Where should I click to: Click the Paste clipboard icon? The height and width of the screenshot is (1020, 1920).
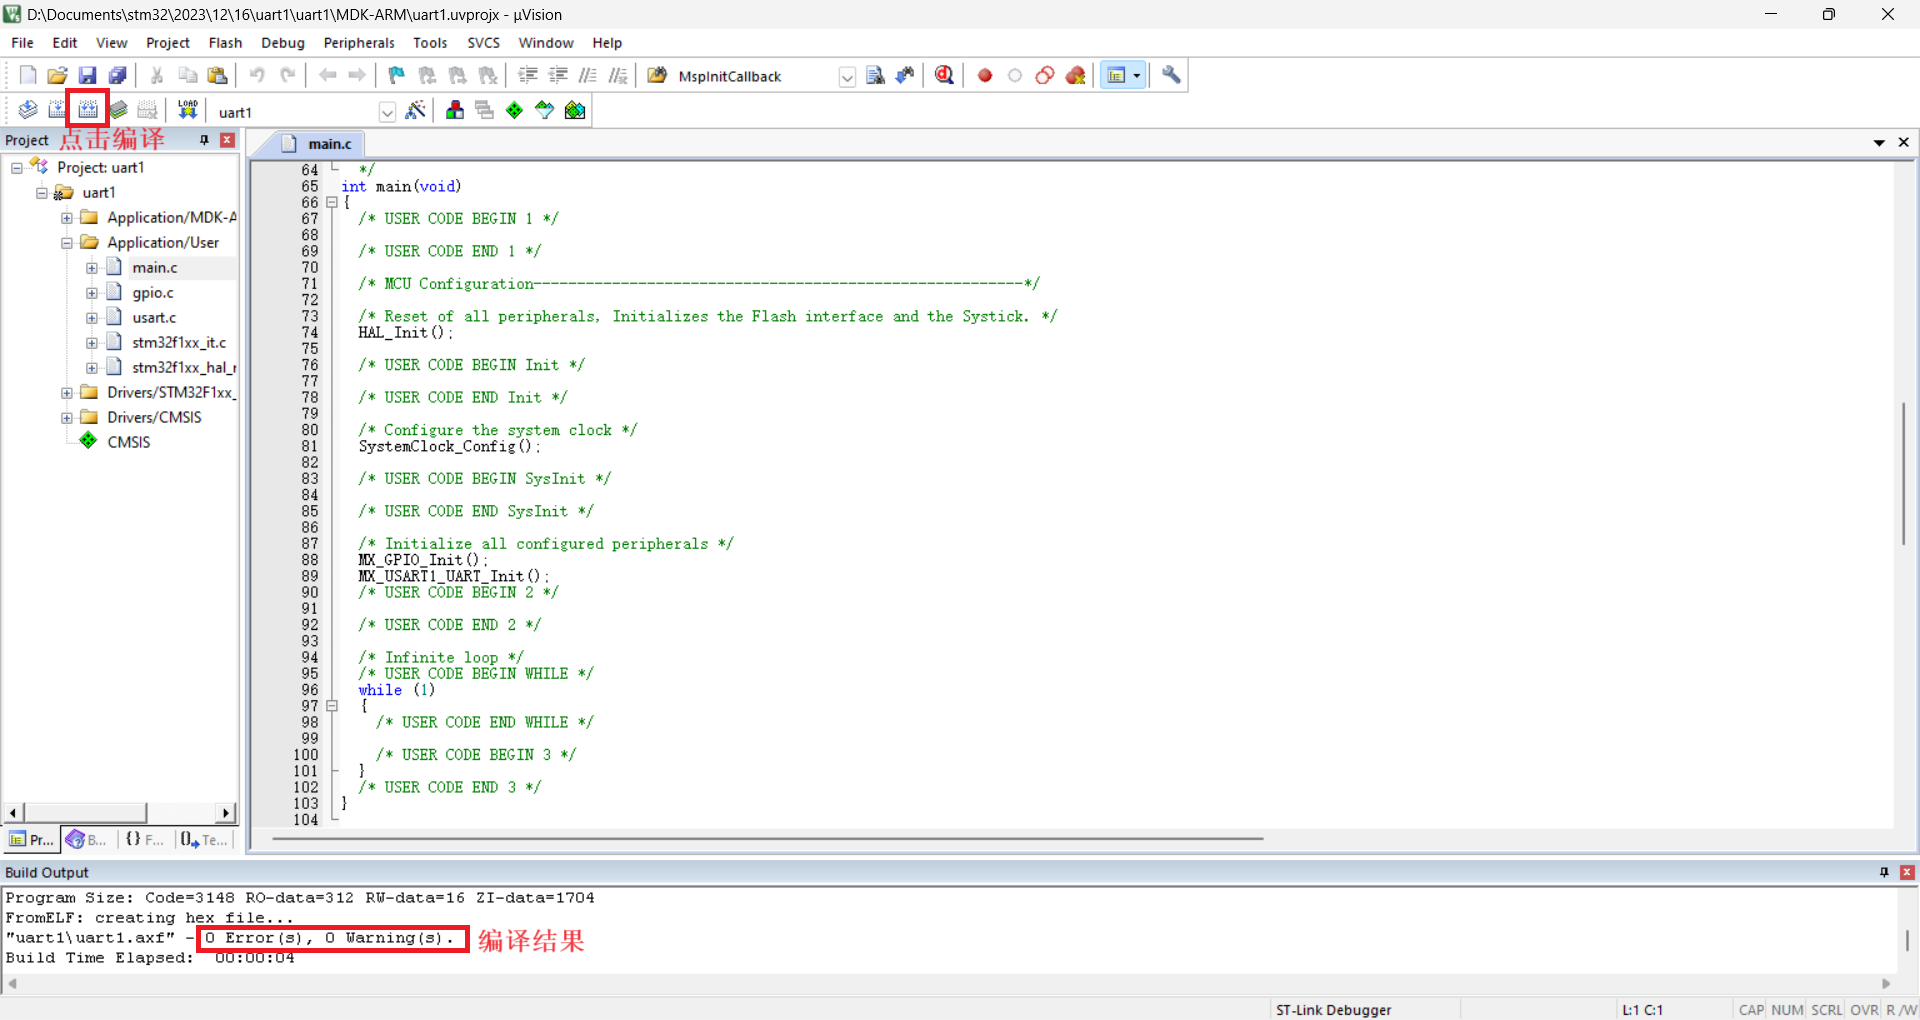point(217,76)
